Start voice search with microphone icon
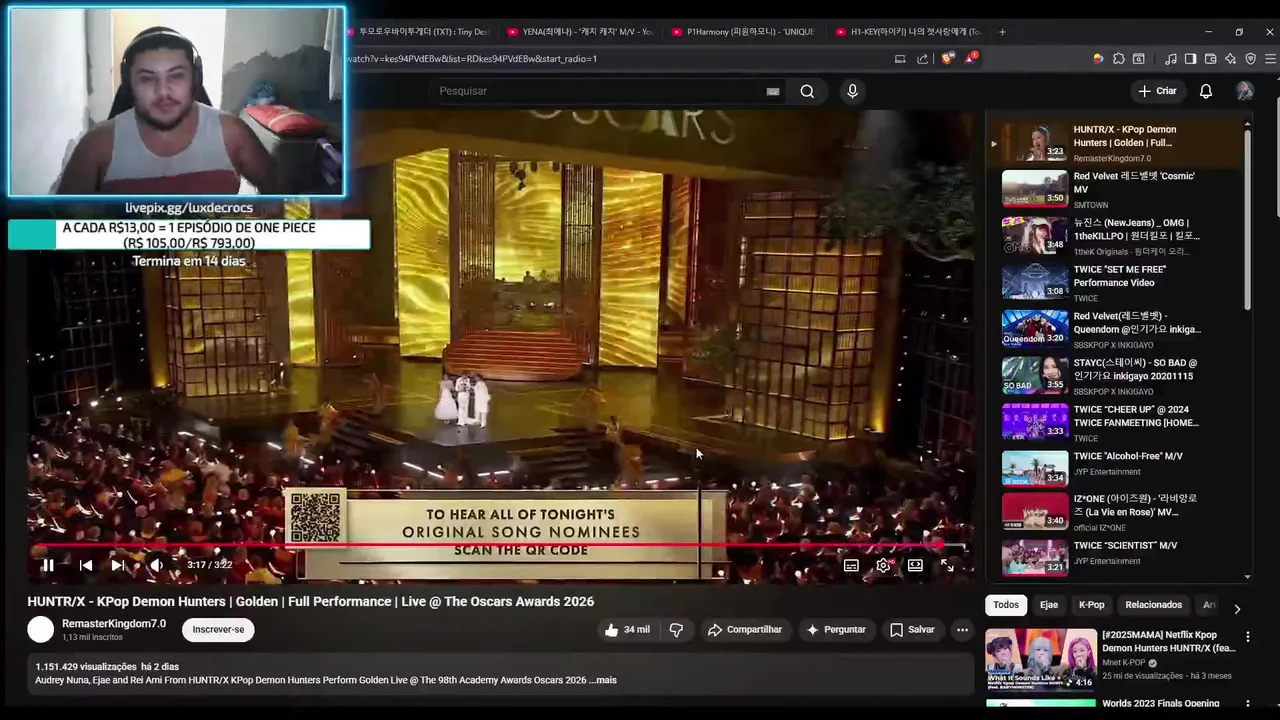Image resolution: width=1280 pixels, height=720 pixels. 852,91
